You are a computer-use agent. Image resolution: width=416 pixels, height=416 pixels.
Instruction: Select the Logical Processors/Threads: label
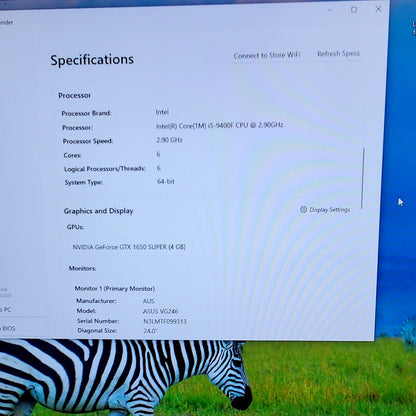105,169
